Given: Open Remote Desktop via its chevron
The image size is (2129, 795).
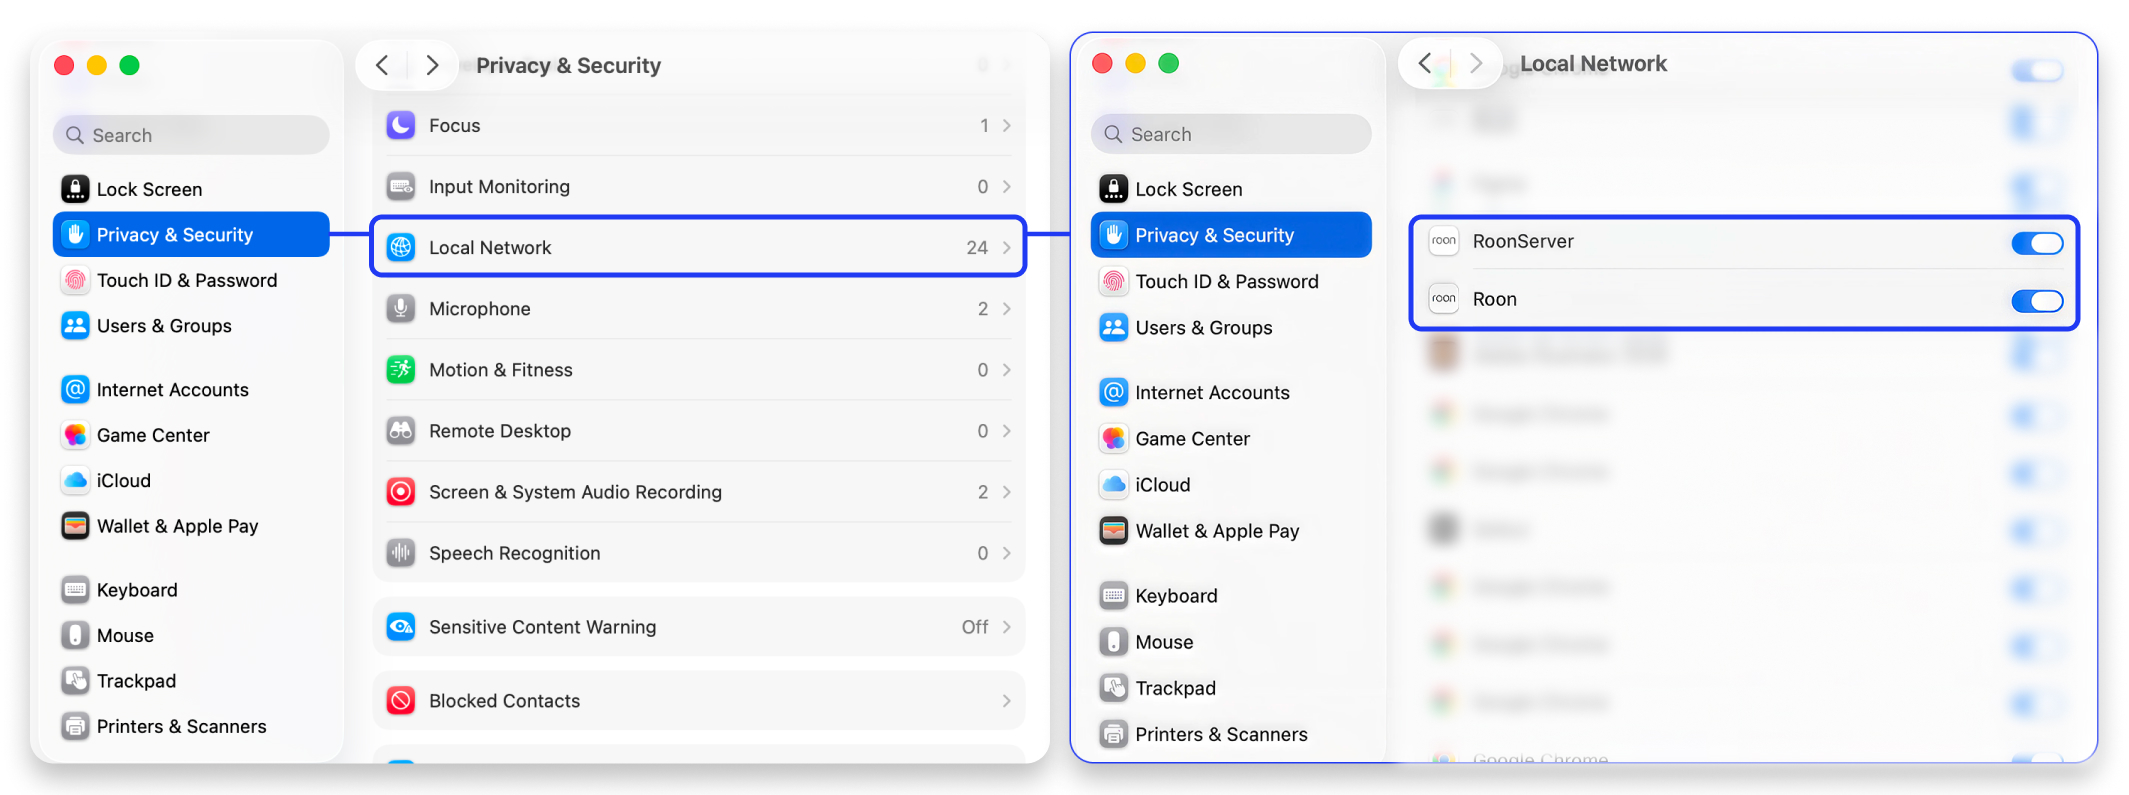Looking at the screenshot, I should [1007, 430].
